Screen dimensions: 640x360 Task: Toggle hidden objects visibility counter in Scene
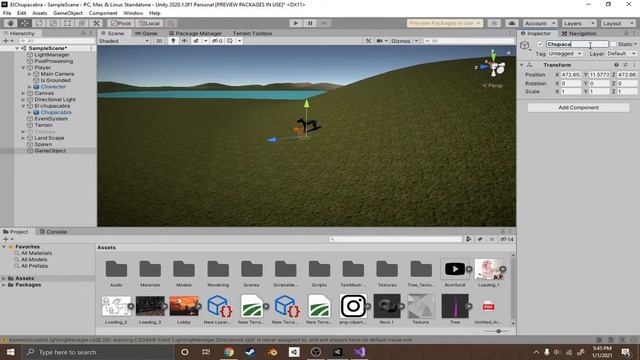point(217,41)
